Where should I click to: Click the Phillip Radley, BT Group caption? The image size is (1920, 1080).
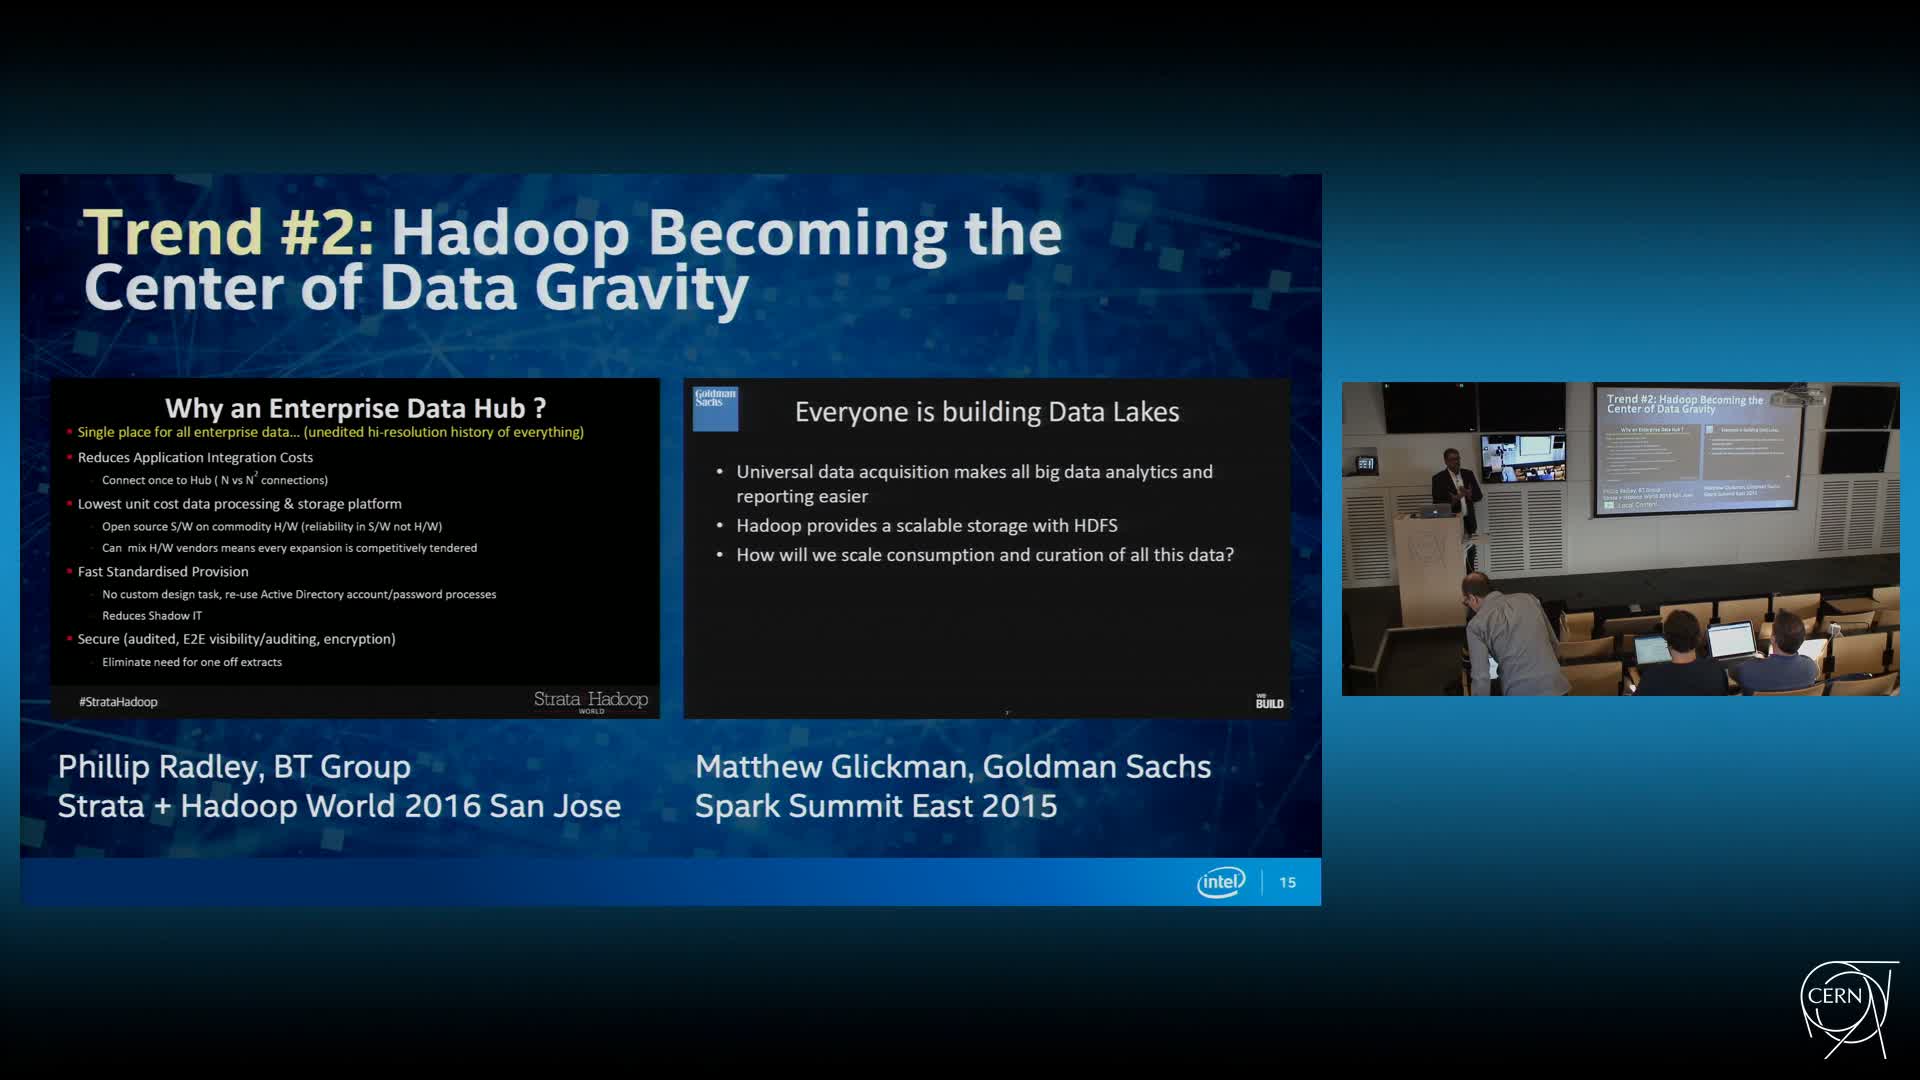click(x=234, y=766)
